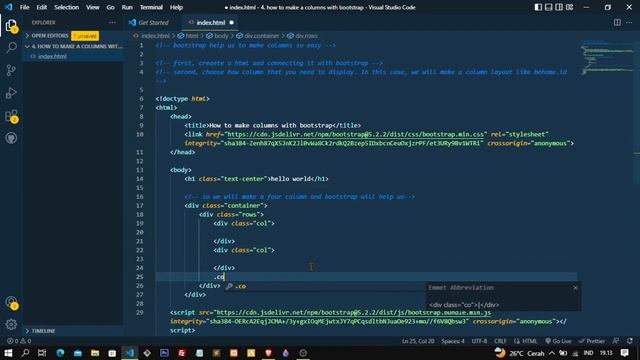Place cursor on line 25 containing .co
This screenshot has width=640, height=360.
click(x=366, y=277)
